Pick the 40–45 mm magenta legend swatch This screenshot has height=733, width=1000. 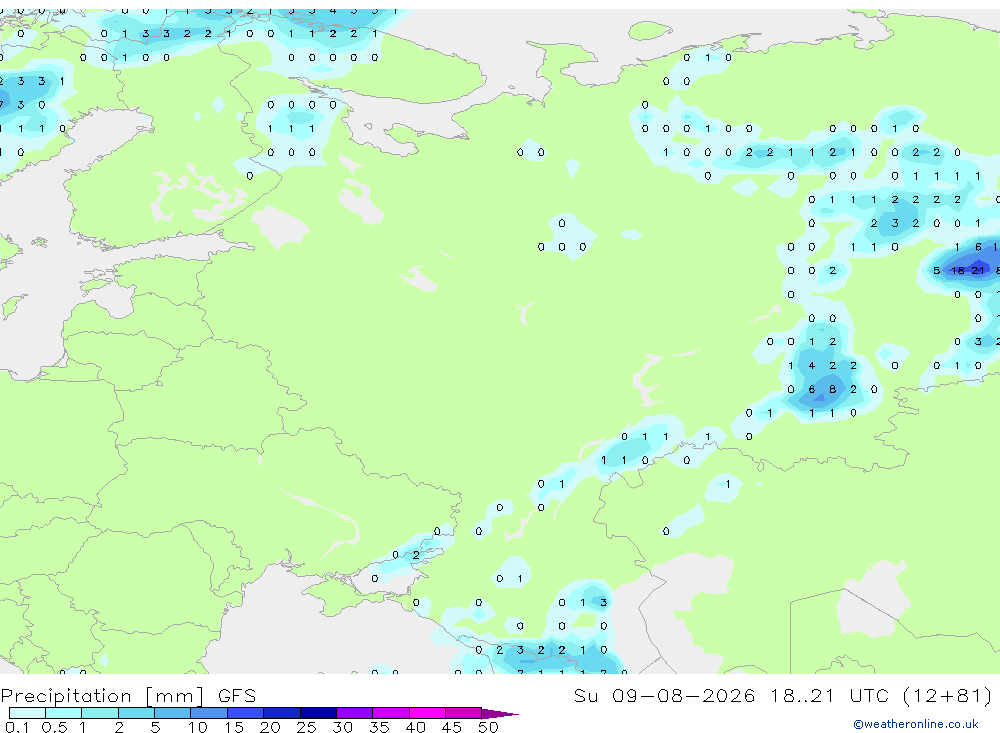[427, 713]
